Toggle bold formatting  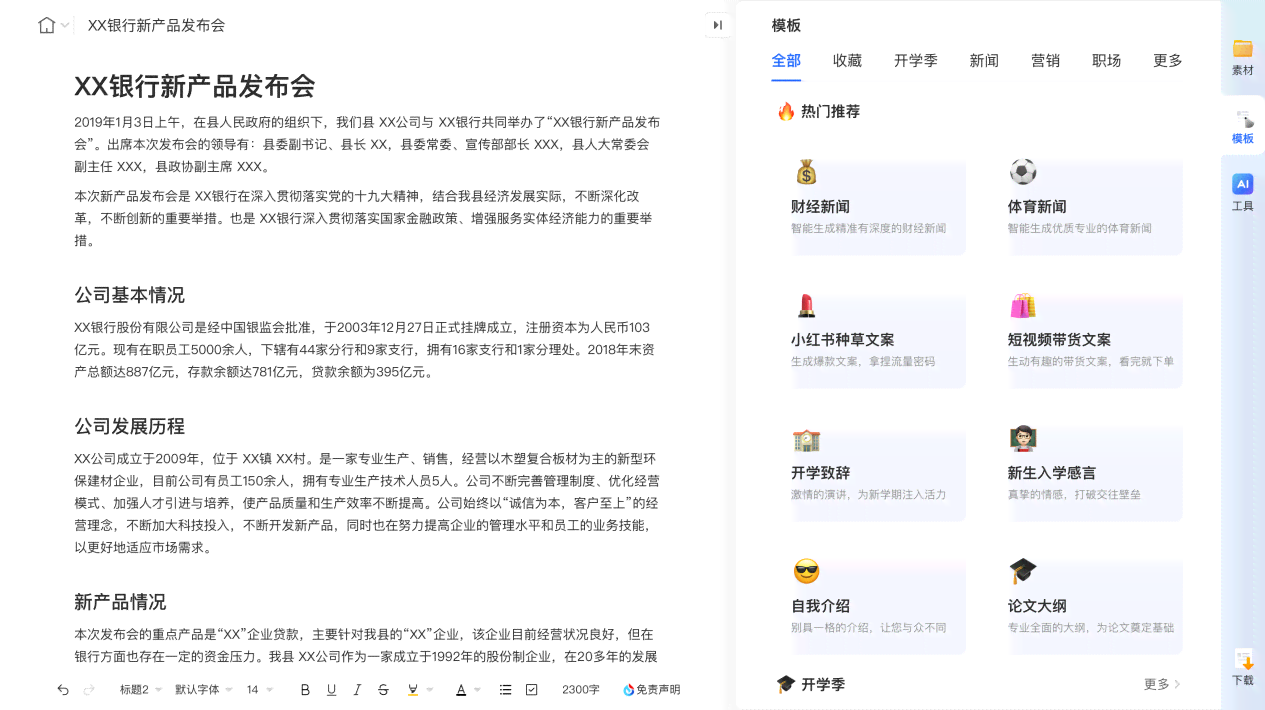(305, 689)
